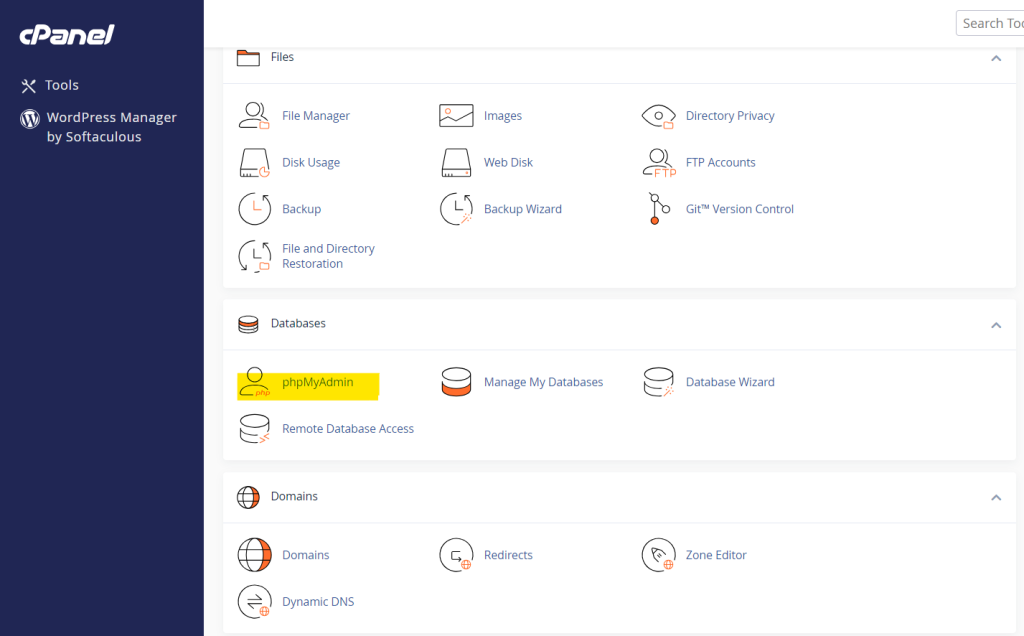Open the Dynamic DNS tool
This screenshot has width=1024, height=636.
pos(317,601)
